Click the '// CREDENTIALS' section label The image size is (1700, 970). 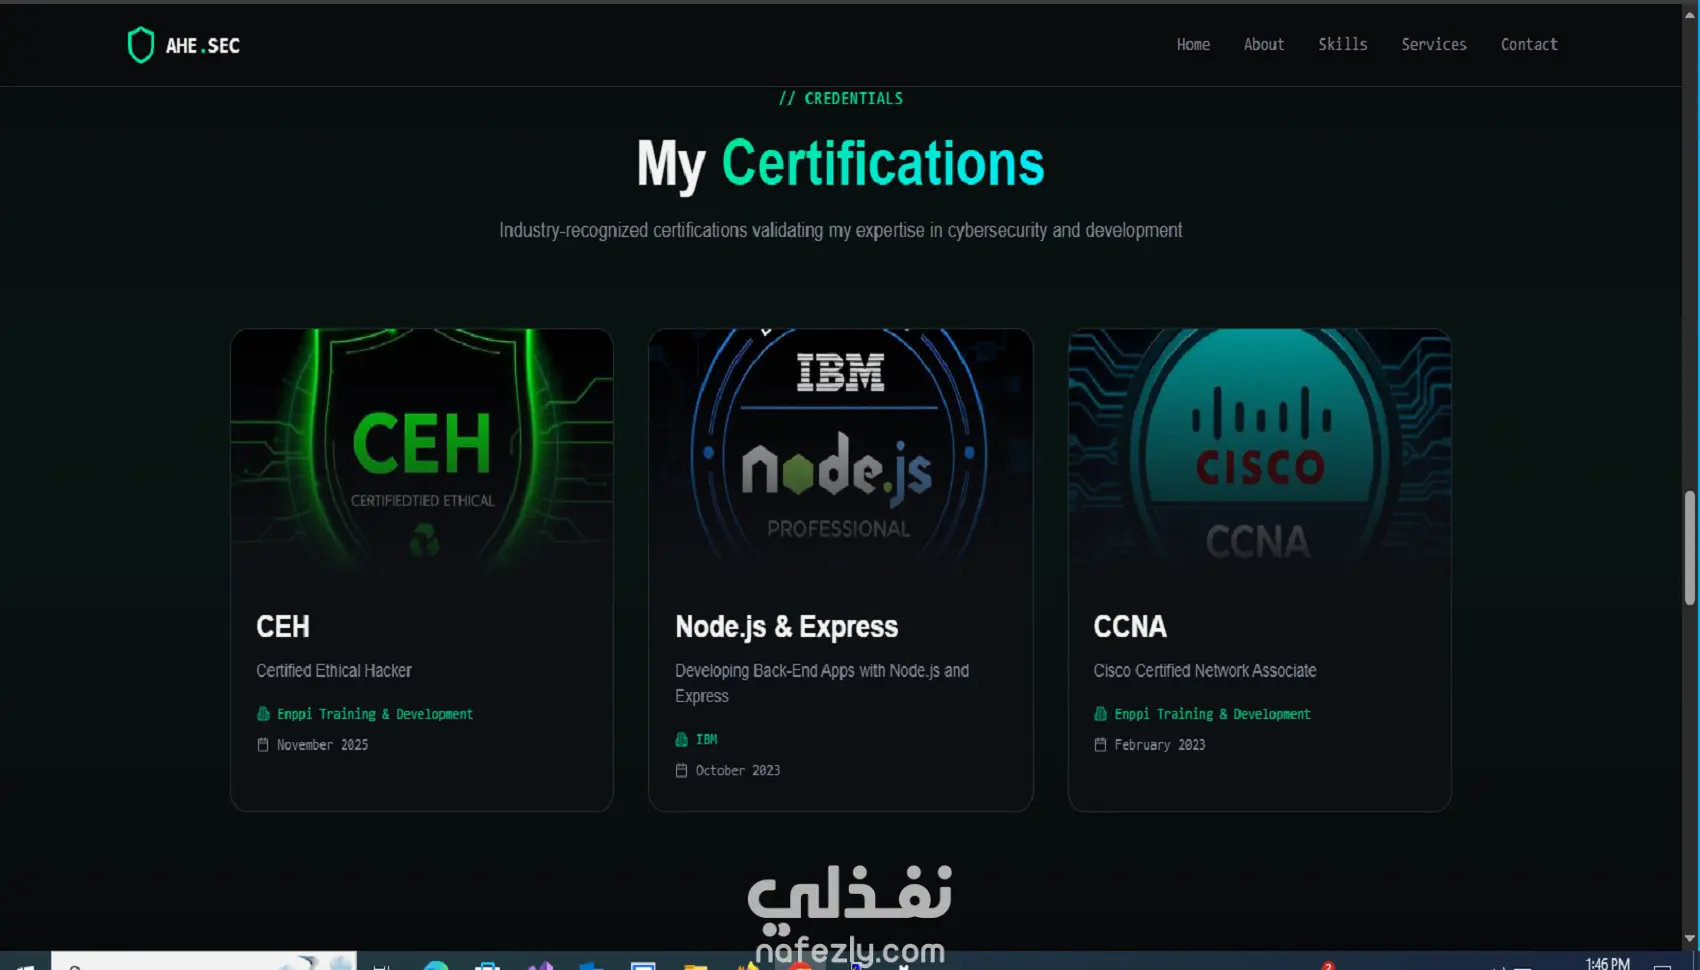point(841,98)
